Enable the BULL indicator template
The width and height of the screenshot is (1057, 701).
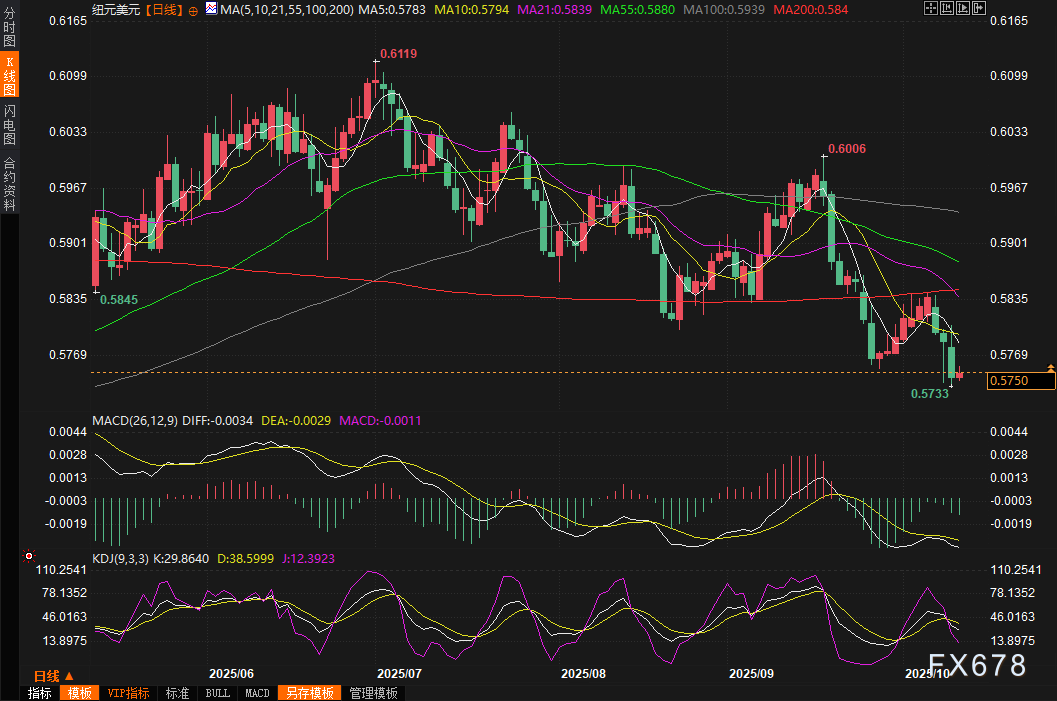coord(217,693)
